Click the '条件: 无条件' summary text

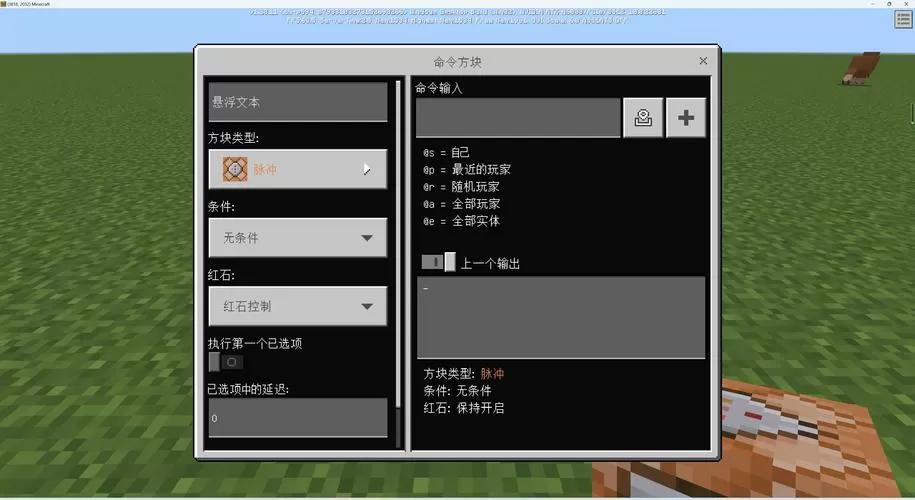point(458,391)
